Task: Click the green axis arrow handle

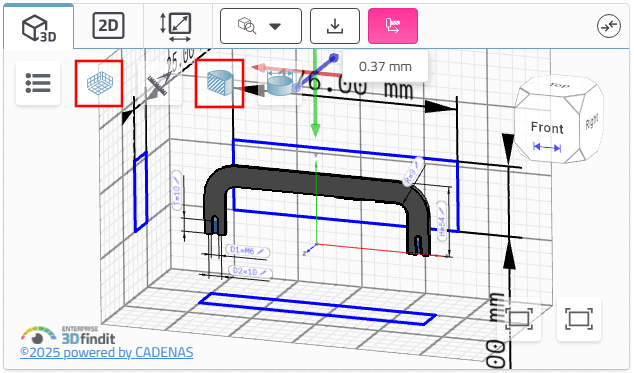Action: tap(315, 130)
